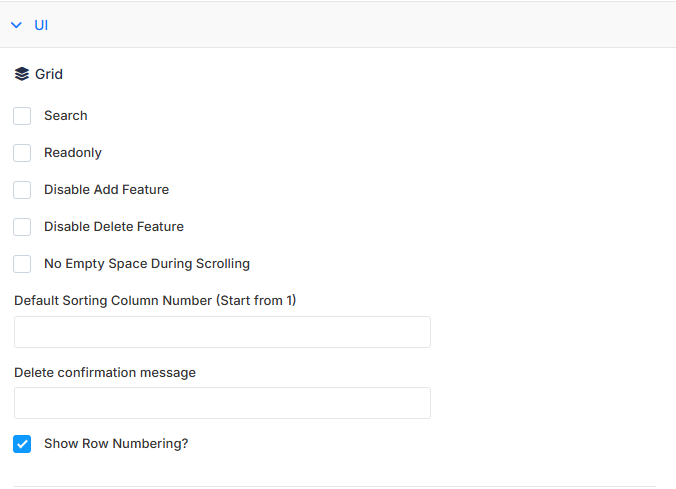Focus the Default Sorting Column Number field
Image resolution: width=676 pixels, height=489 pixels.
222,332
